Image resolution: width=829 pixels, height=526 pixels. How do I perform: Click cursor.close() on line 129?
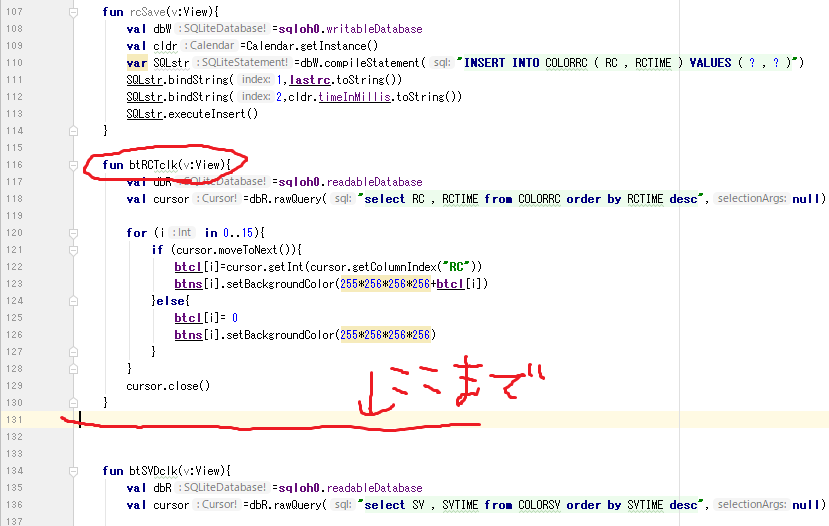click(168, 386)
